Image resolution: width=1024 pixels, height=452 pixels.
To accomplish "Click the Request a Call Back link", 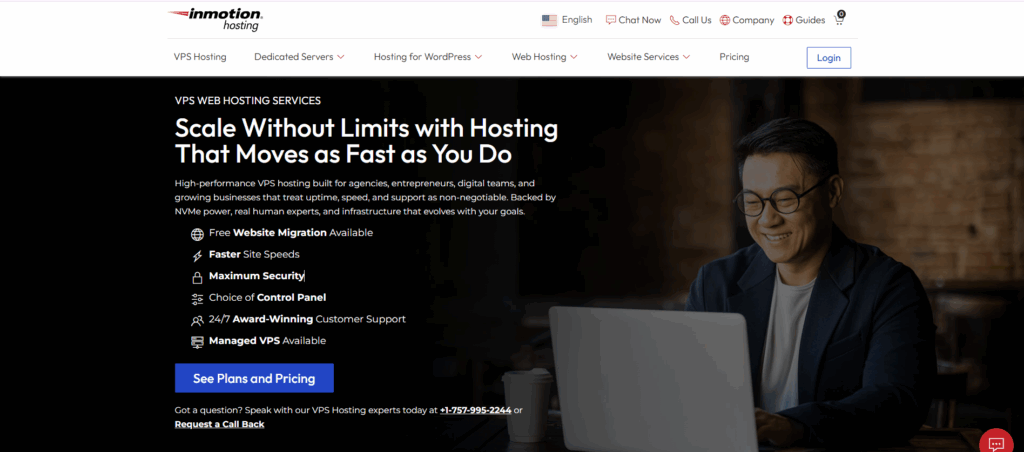I will pyautogui.click(x=219, y=424).
